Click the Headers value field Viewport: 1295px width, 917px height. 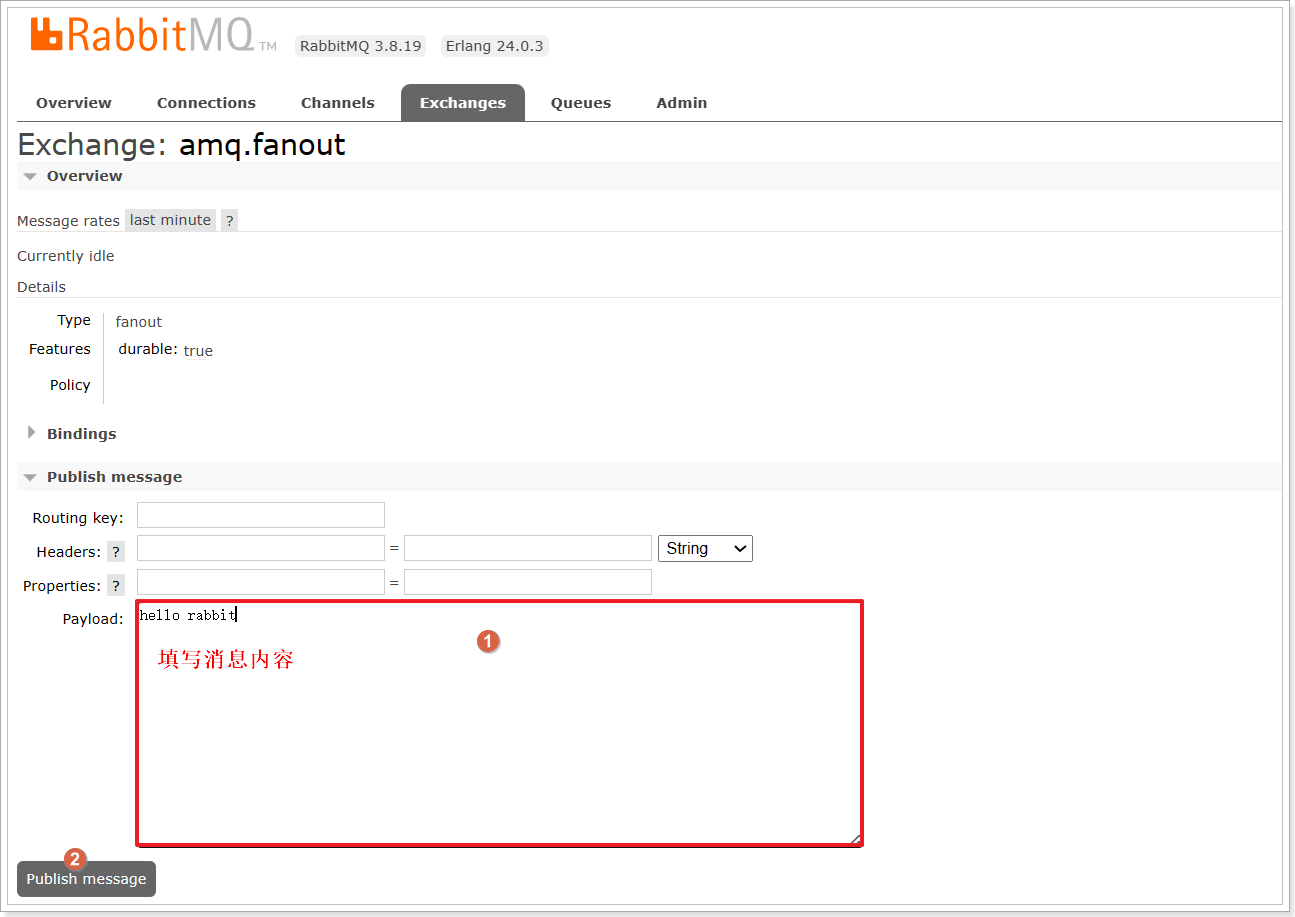click(x=528, y=548)
